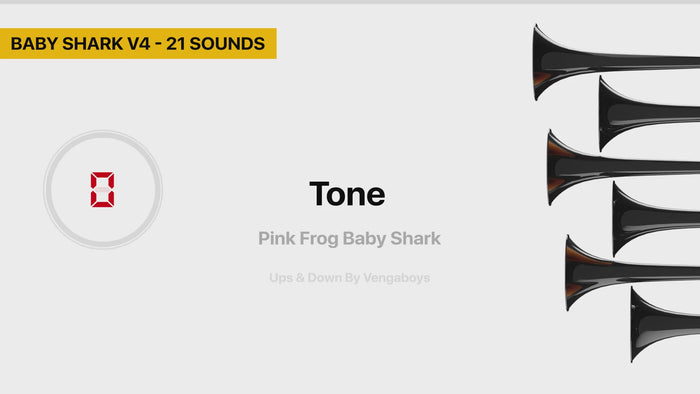Click the word 'Vengaboys' in faded text

[396, 278]
